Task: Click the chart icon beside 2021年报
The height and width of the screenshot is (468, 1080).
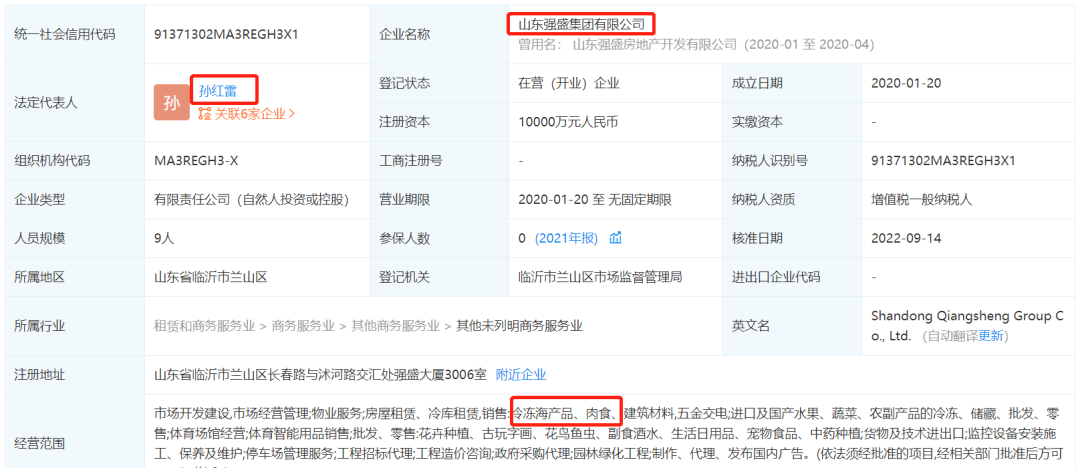Action: pyautogui.click(x=615, y=238)
